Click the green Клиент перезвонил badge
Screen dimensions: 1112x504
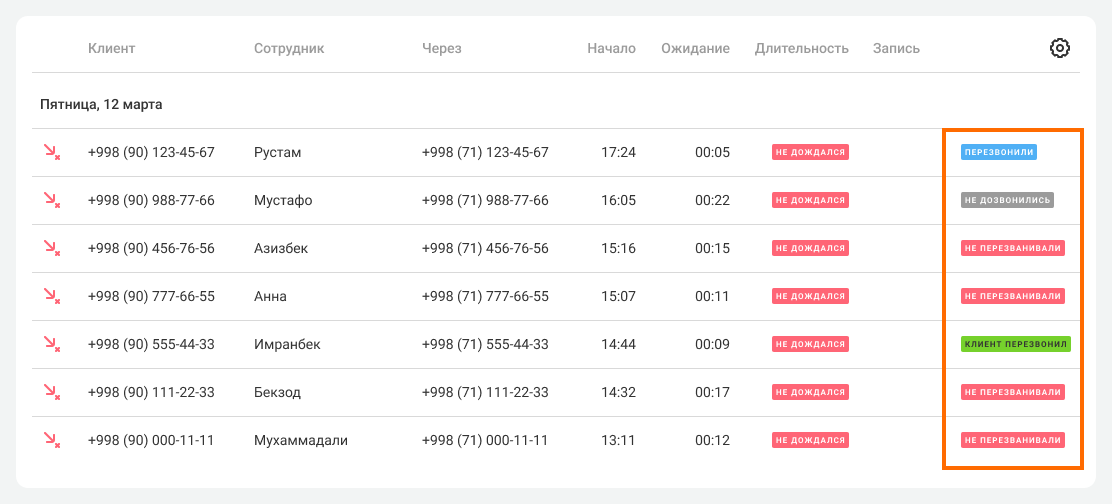point(1015,344)
